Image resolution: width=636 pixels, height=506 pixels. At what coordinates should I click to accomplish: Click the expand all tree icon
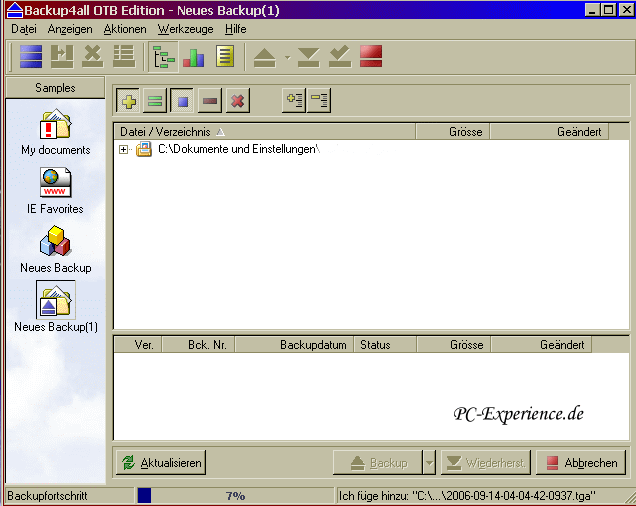tap(294, 100)
